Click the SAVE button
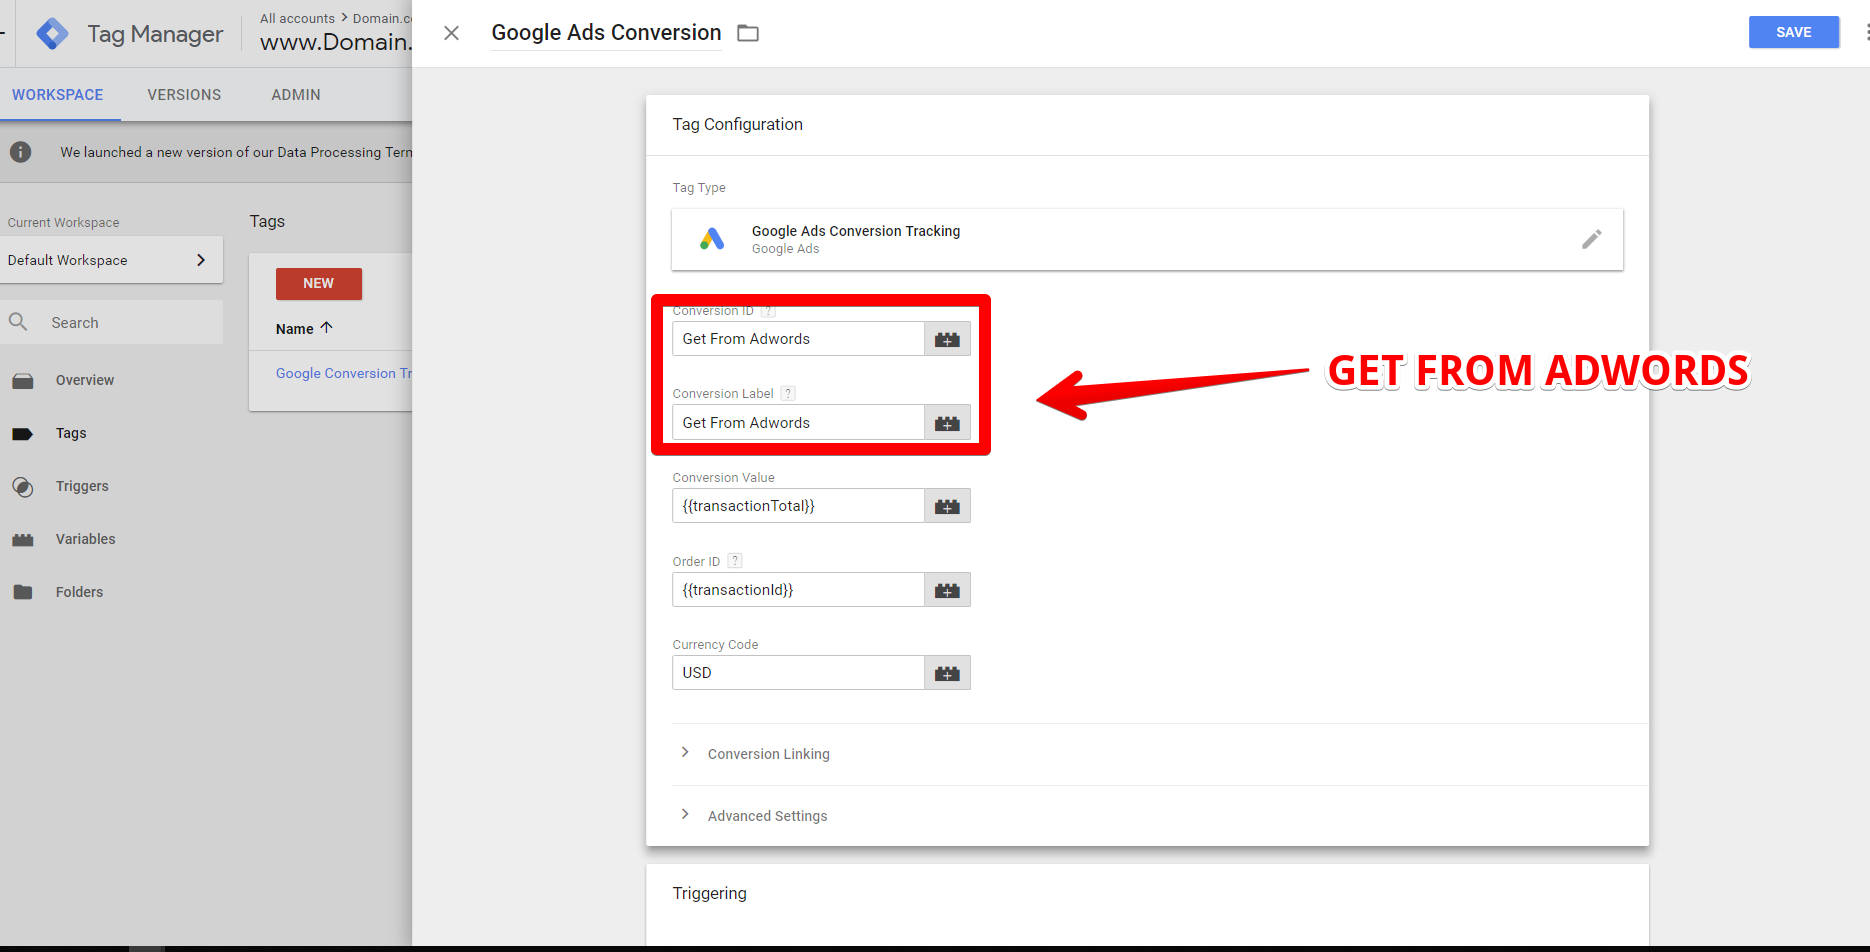1870x952 pixels. [1794, 32]
